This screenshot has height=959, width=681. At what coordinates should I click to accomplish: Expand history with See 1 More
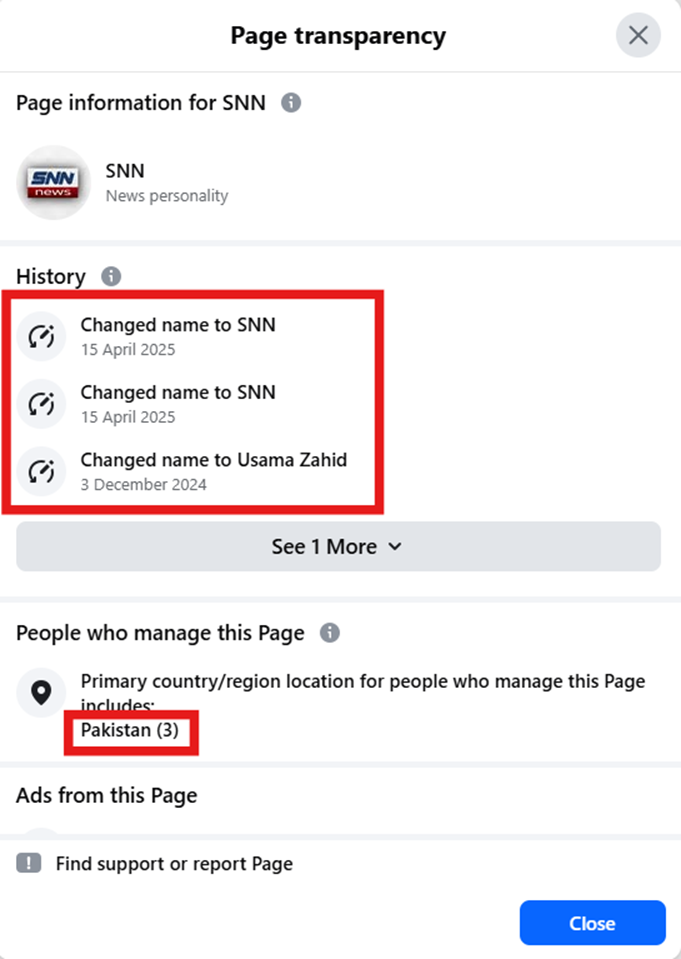(x=338, y=546)
